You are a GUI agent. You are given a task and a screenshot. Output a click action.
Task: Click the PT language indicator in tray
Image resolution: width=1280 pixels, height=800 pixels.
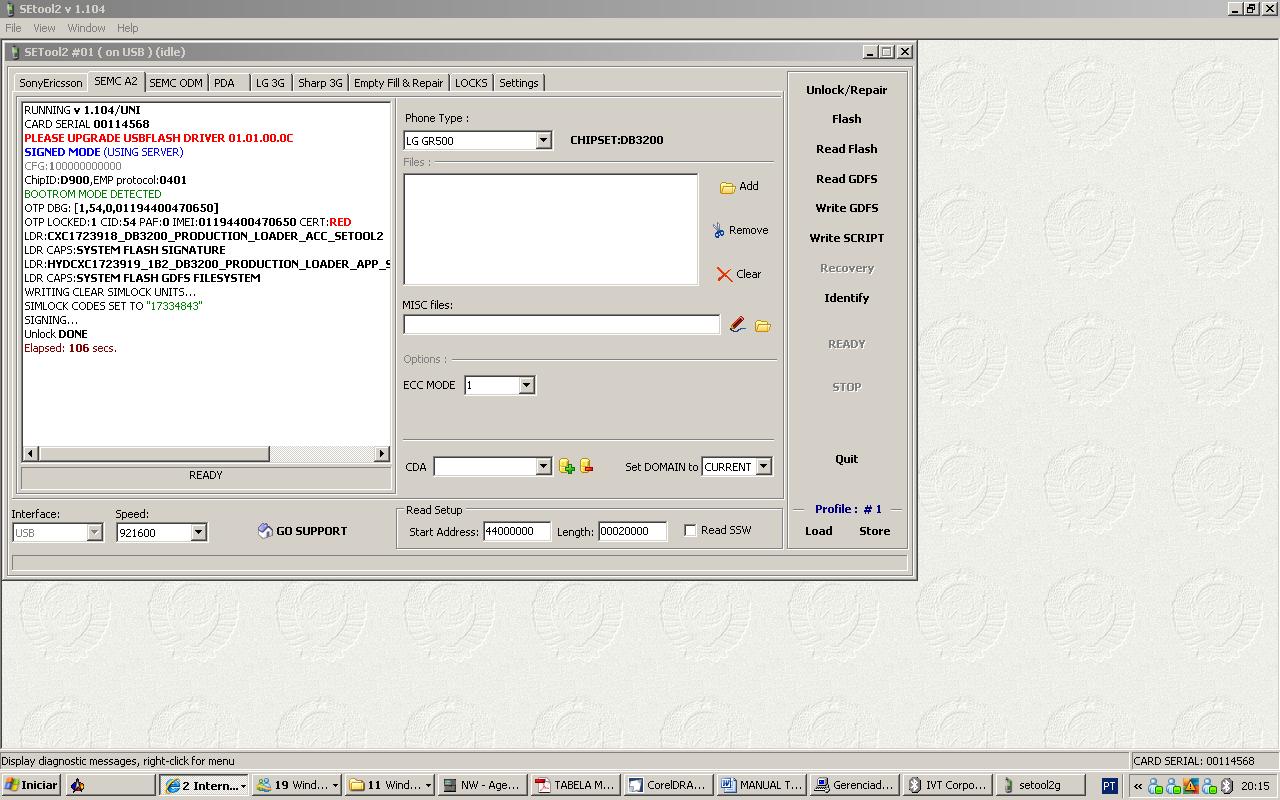1109,786
